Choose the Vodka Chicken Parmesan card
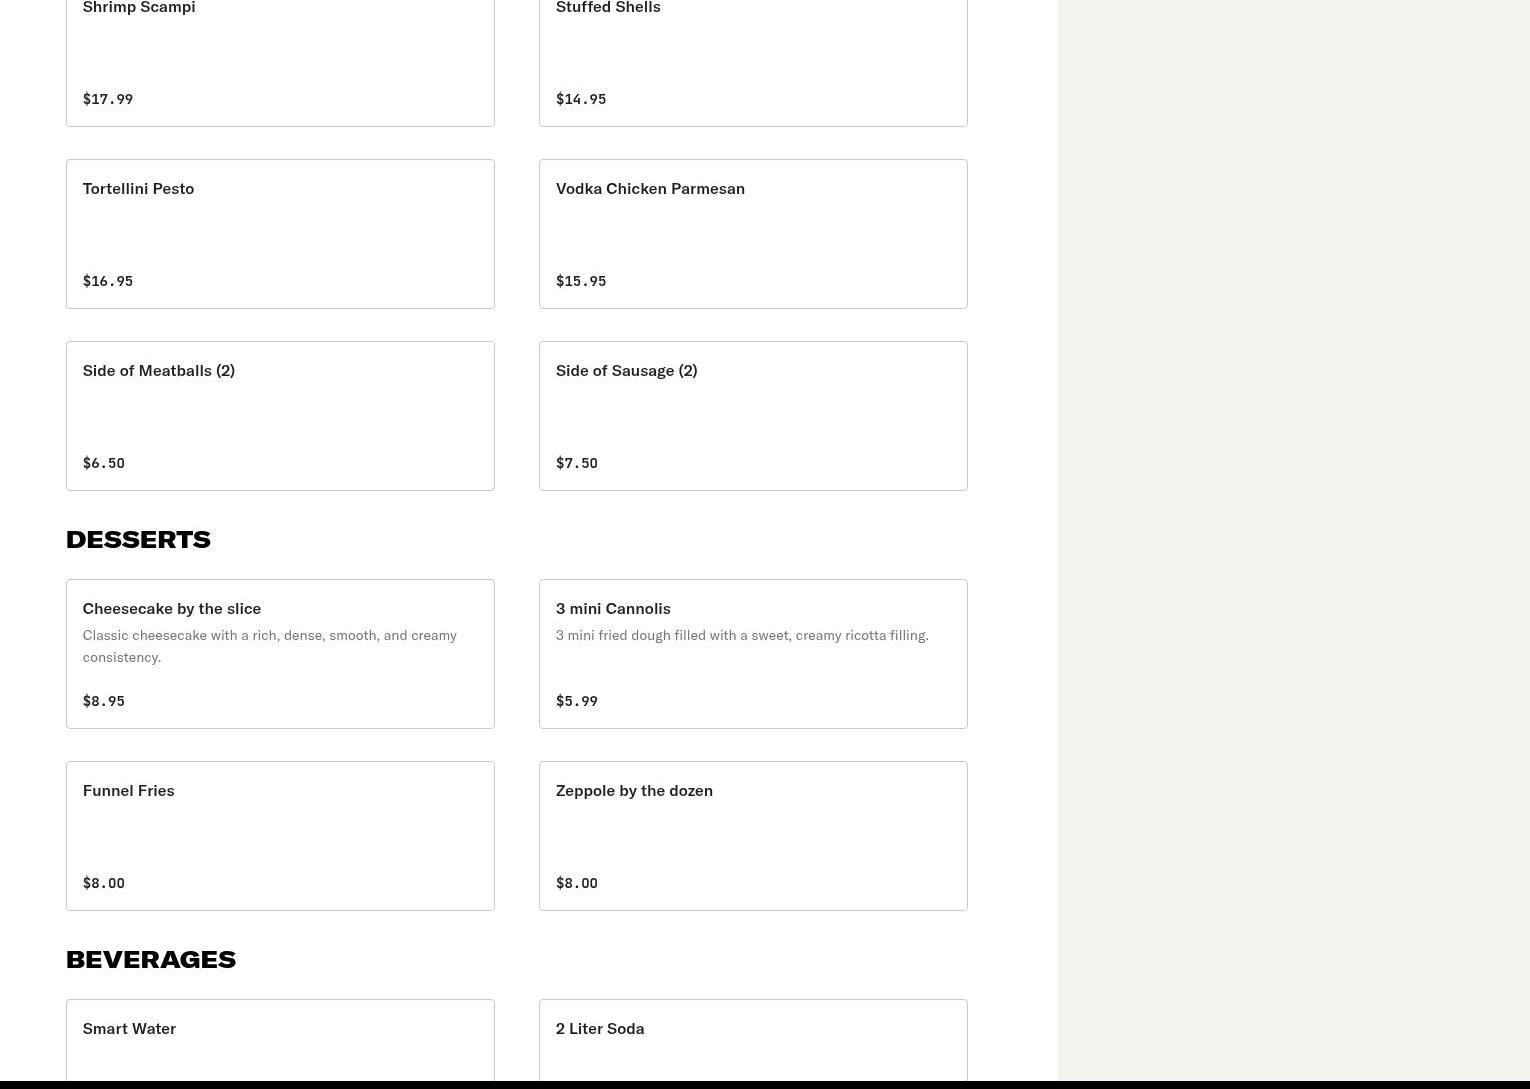Viewport: 1530px width, 1089px height. point(753,234)
